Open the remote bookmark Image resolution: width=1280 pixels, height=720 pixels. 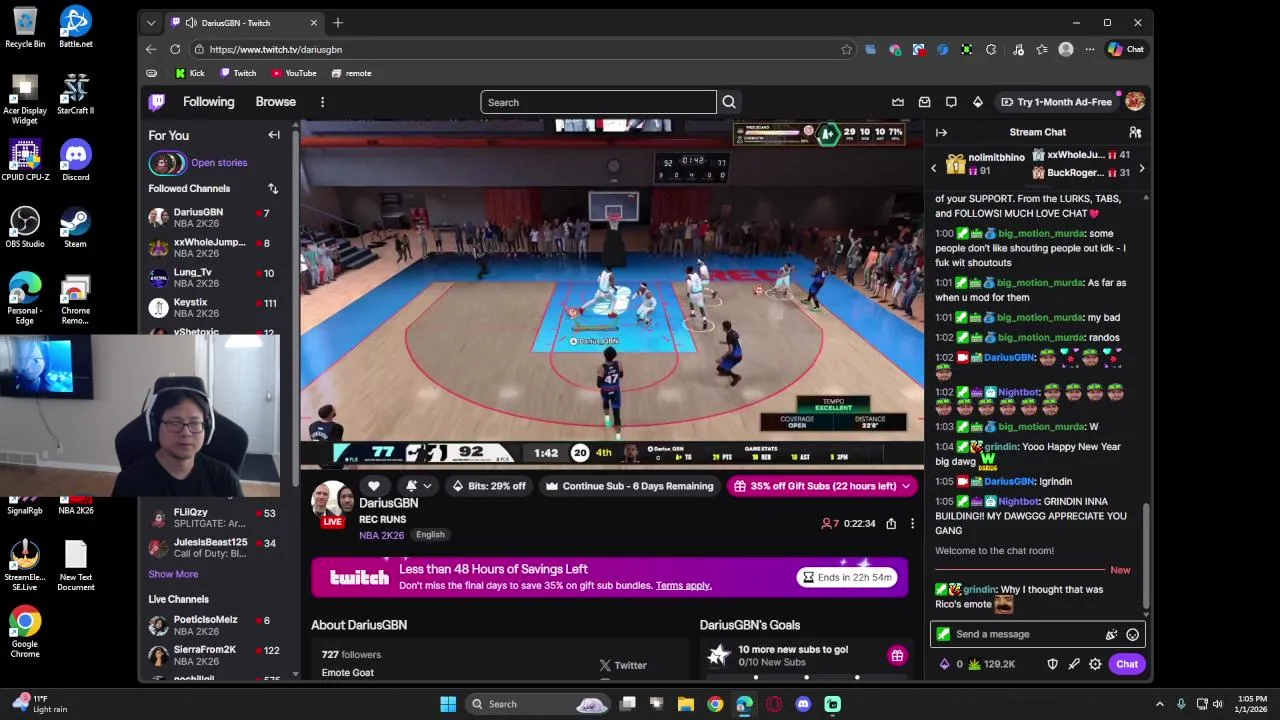click(352, 73)
